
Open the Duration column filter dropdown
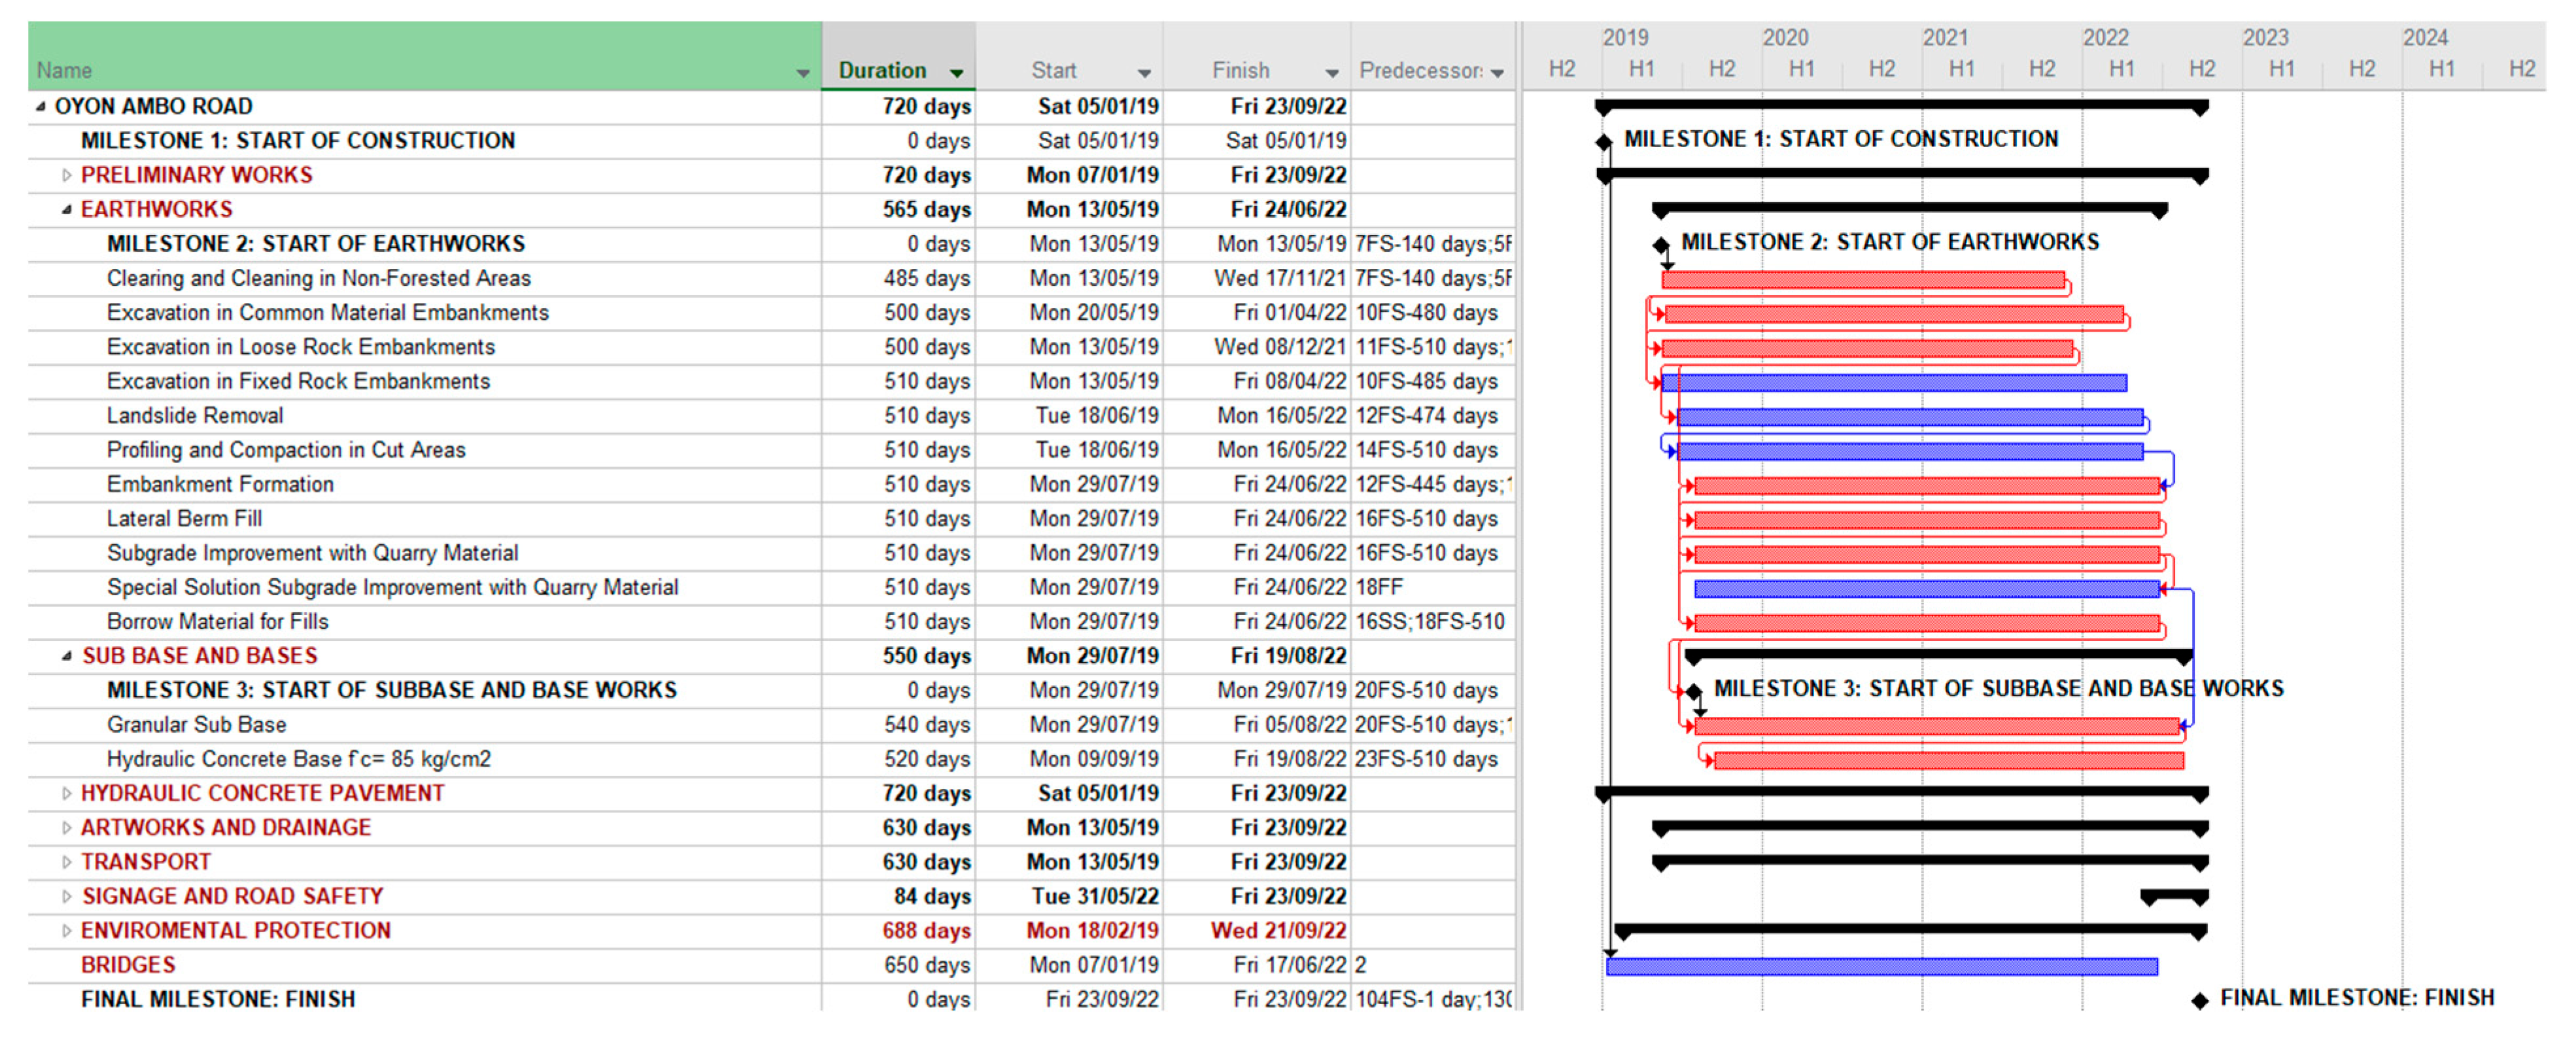(956, 73)
